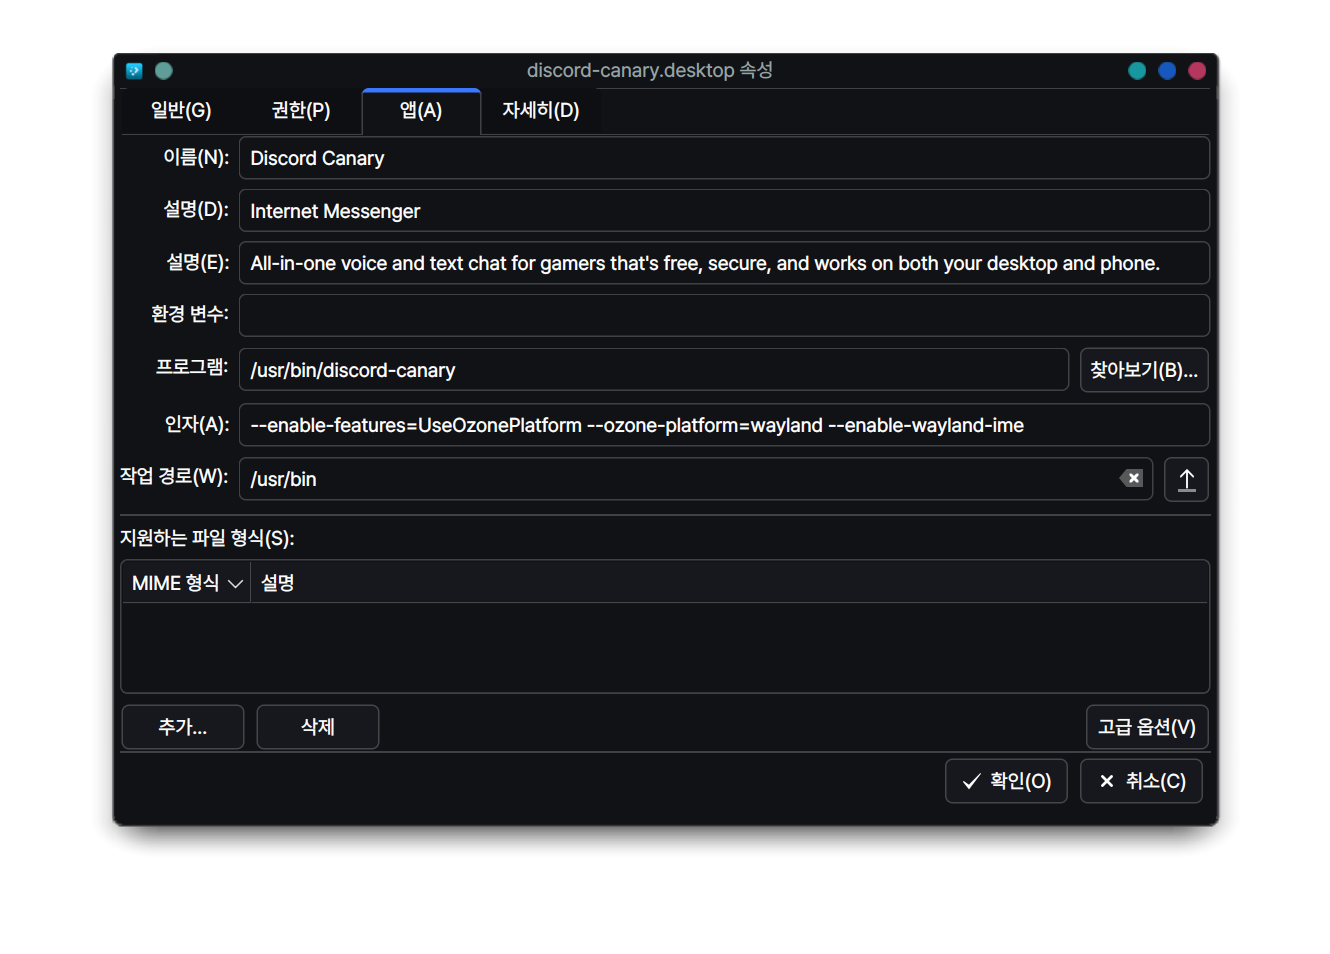Switch to the 일반(G) tab

tap(181, 111)
